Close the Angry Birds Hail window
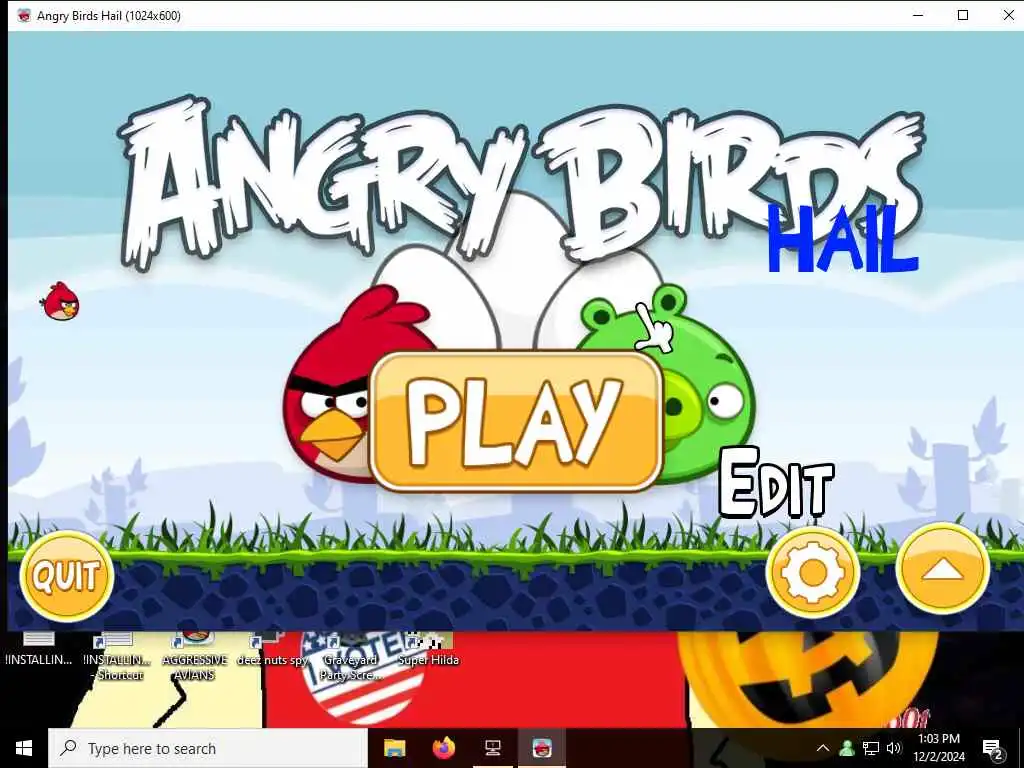 coord(1008,15)
